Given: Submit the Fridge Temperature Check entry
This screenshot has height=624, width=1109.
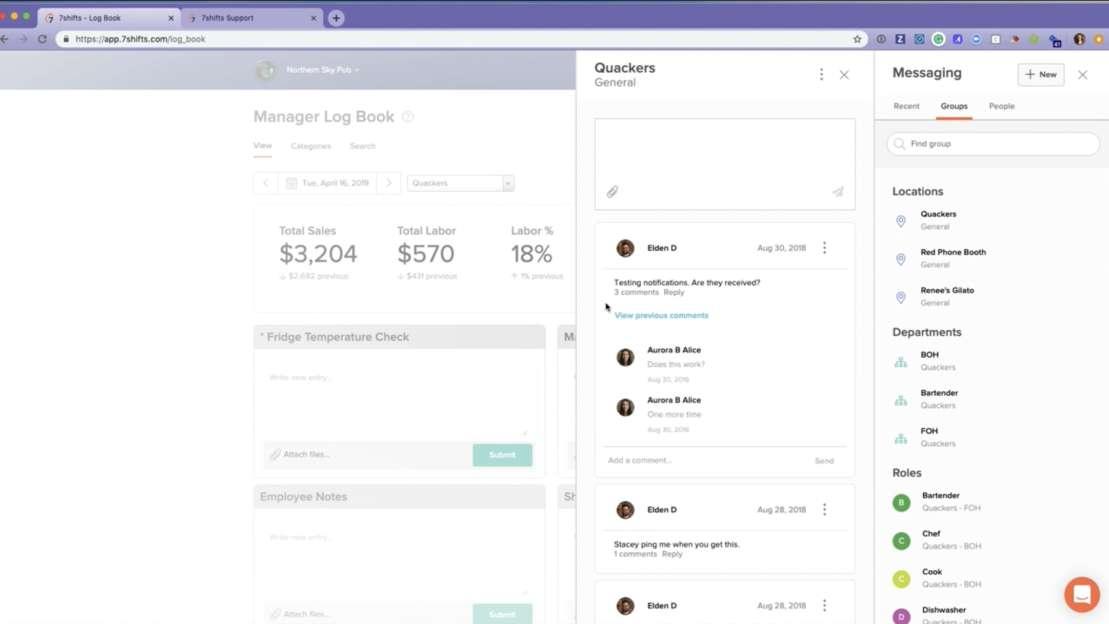Looking at the screenshot, I should coord(502,455).
